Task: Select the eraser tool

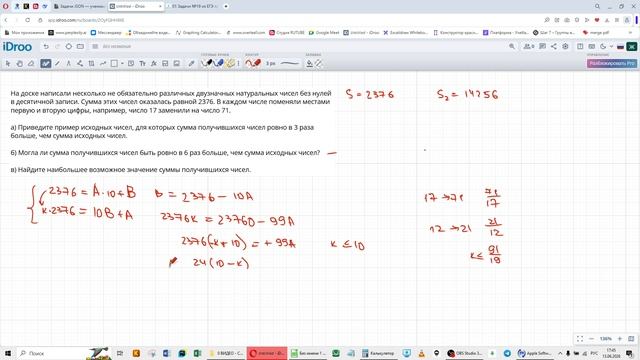Action: [31, 63]
